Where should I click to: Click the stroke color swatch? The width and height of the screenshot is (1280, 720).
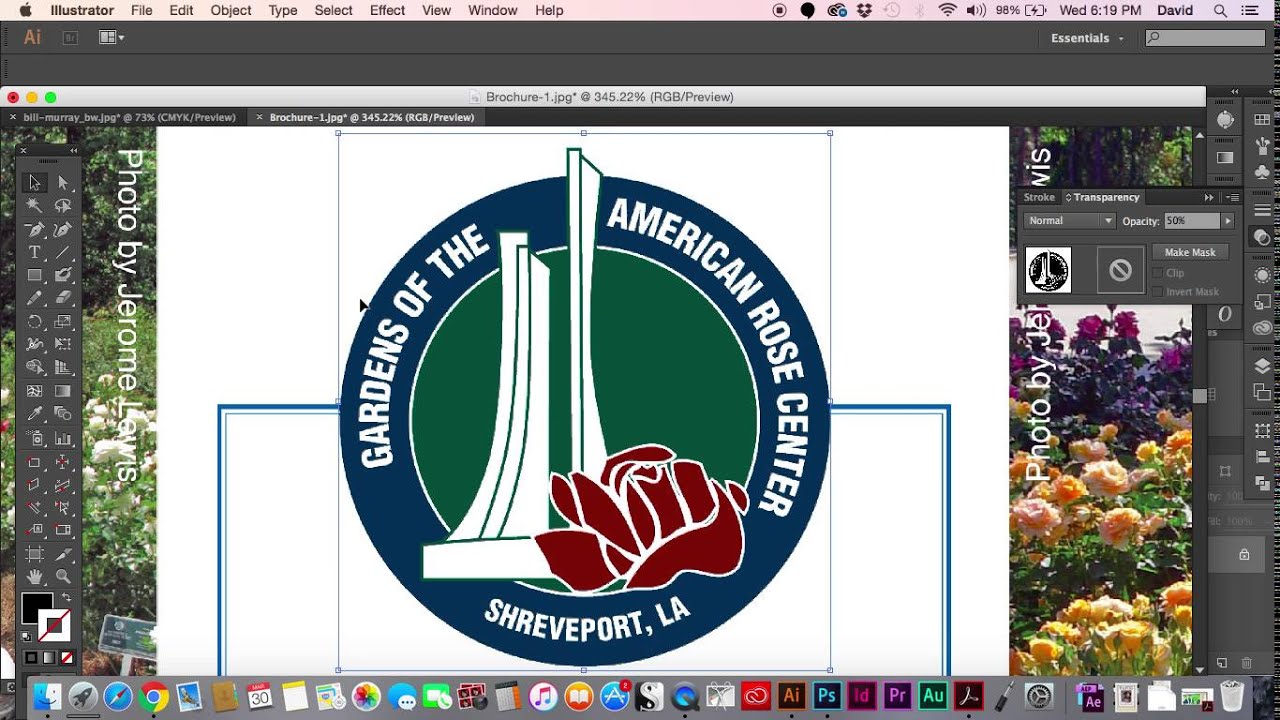(x=56, y=625)
